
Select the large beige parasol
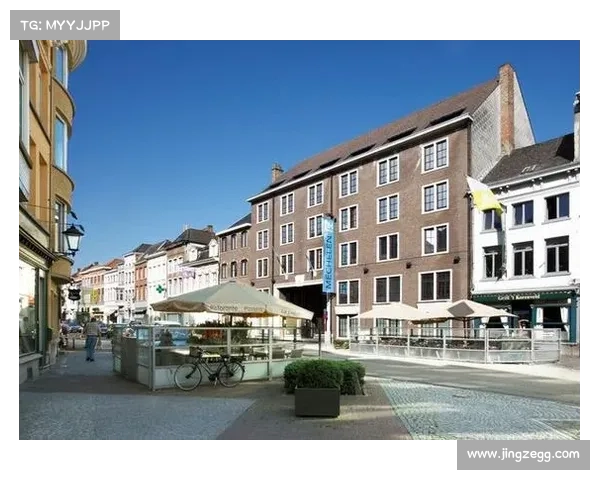coord(232,298)
